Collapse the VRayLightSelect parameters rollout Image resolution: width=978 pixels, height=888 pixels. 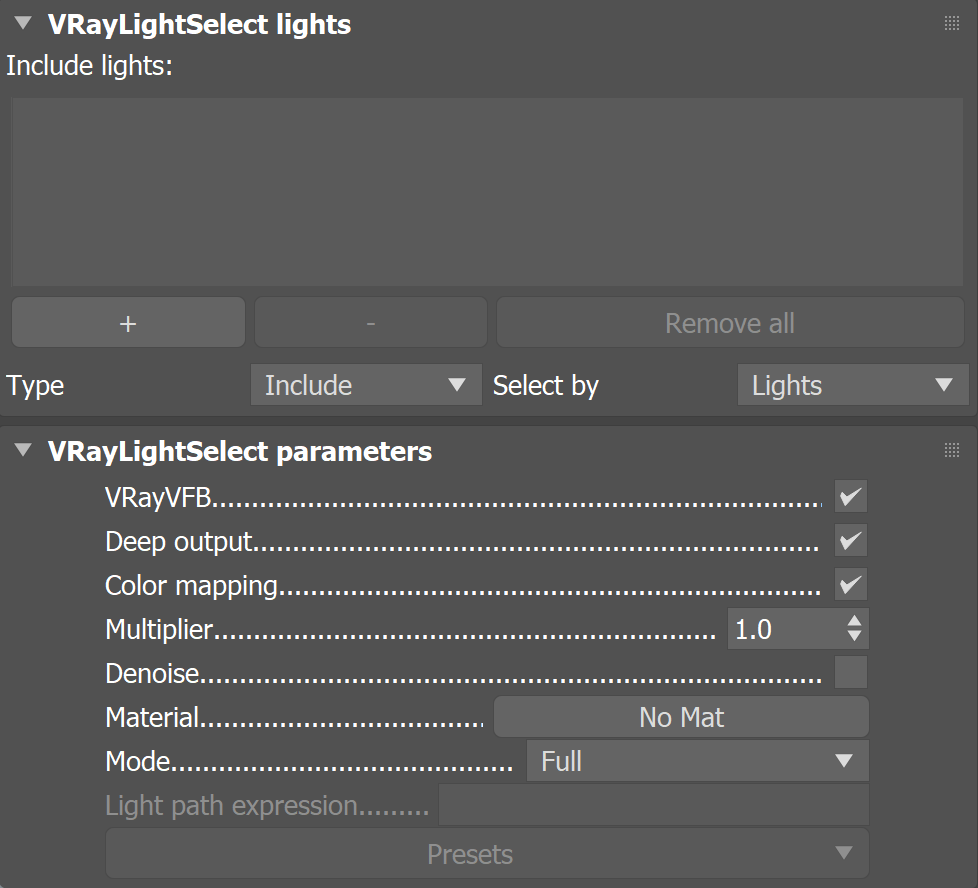point(21,450)
